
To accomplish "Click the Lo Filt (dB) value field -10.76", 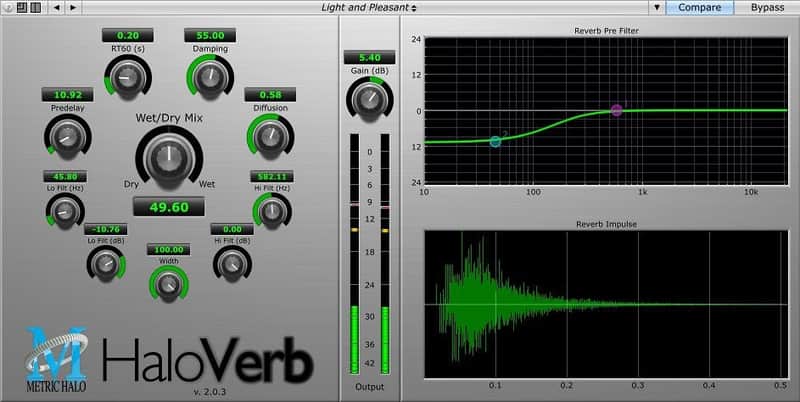I will tap(106, 230).
